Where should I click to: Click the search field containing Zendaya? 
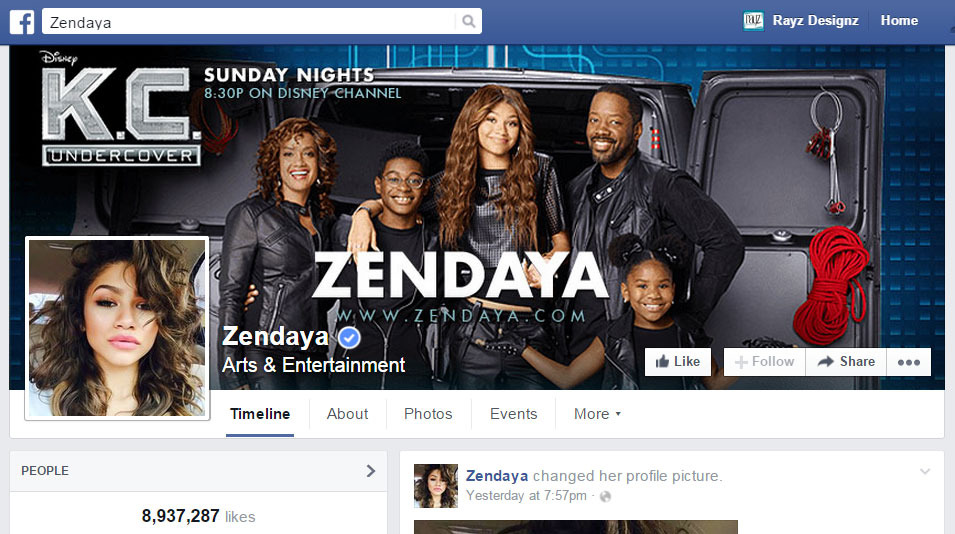tap(248, 22)
